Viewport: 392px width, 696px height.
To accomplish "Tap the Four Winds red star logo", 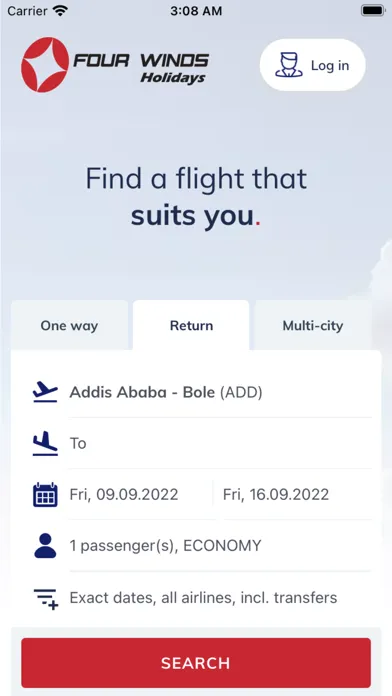I will (x=45, y=65).
